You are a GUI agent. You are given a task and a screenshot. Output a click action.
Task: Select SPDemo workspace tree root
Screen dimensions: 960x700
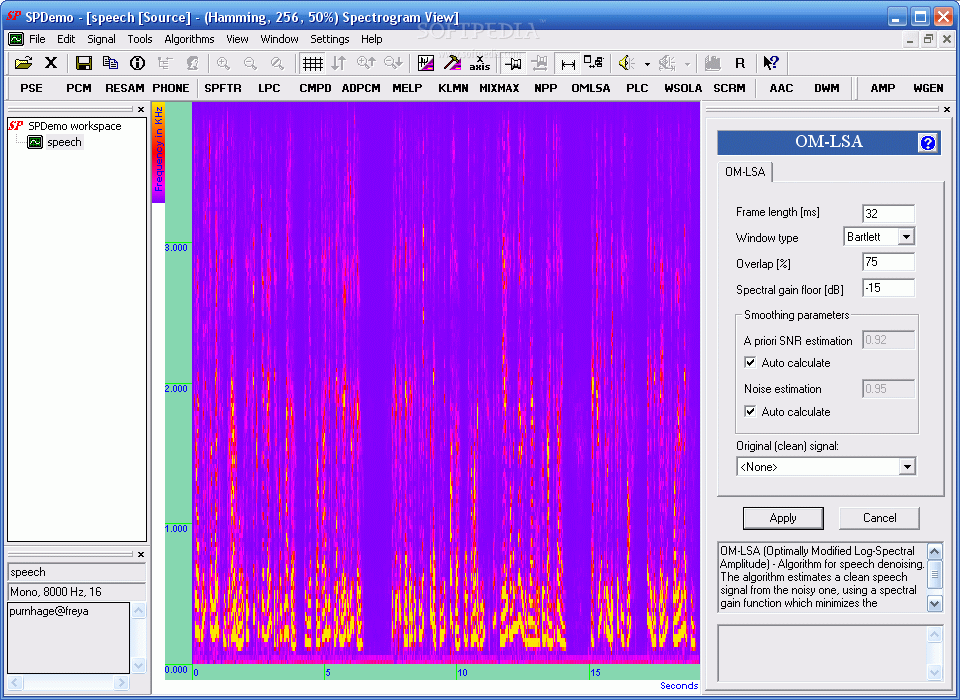point(75,126)
